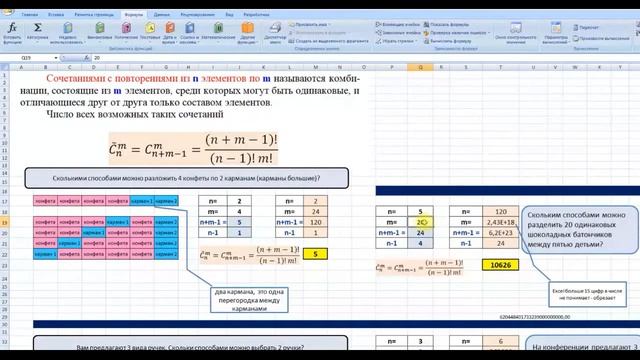Click the AutoSum sigma icon
This screenshot has width=640, height=360.
point(38,28)
